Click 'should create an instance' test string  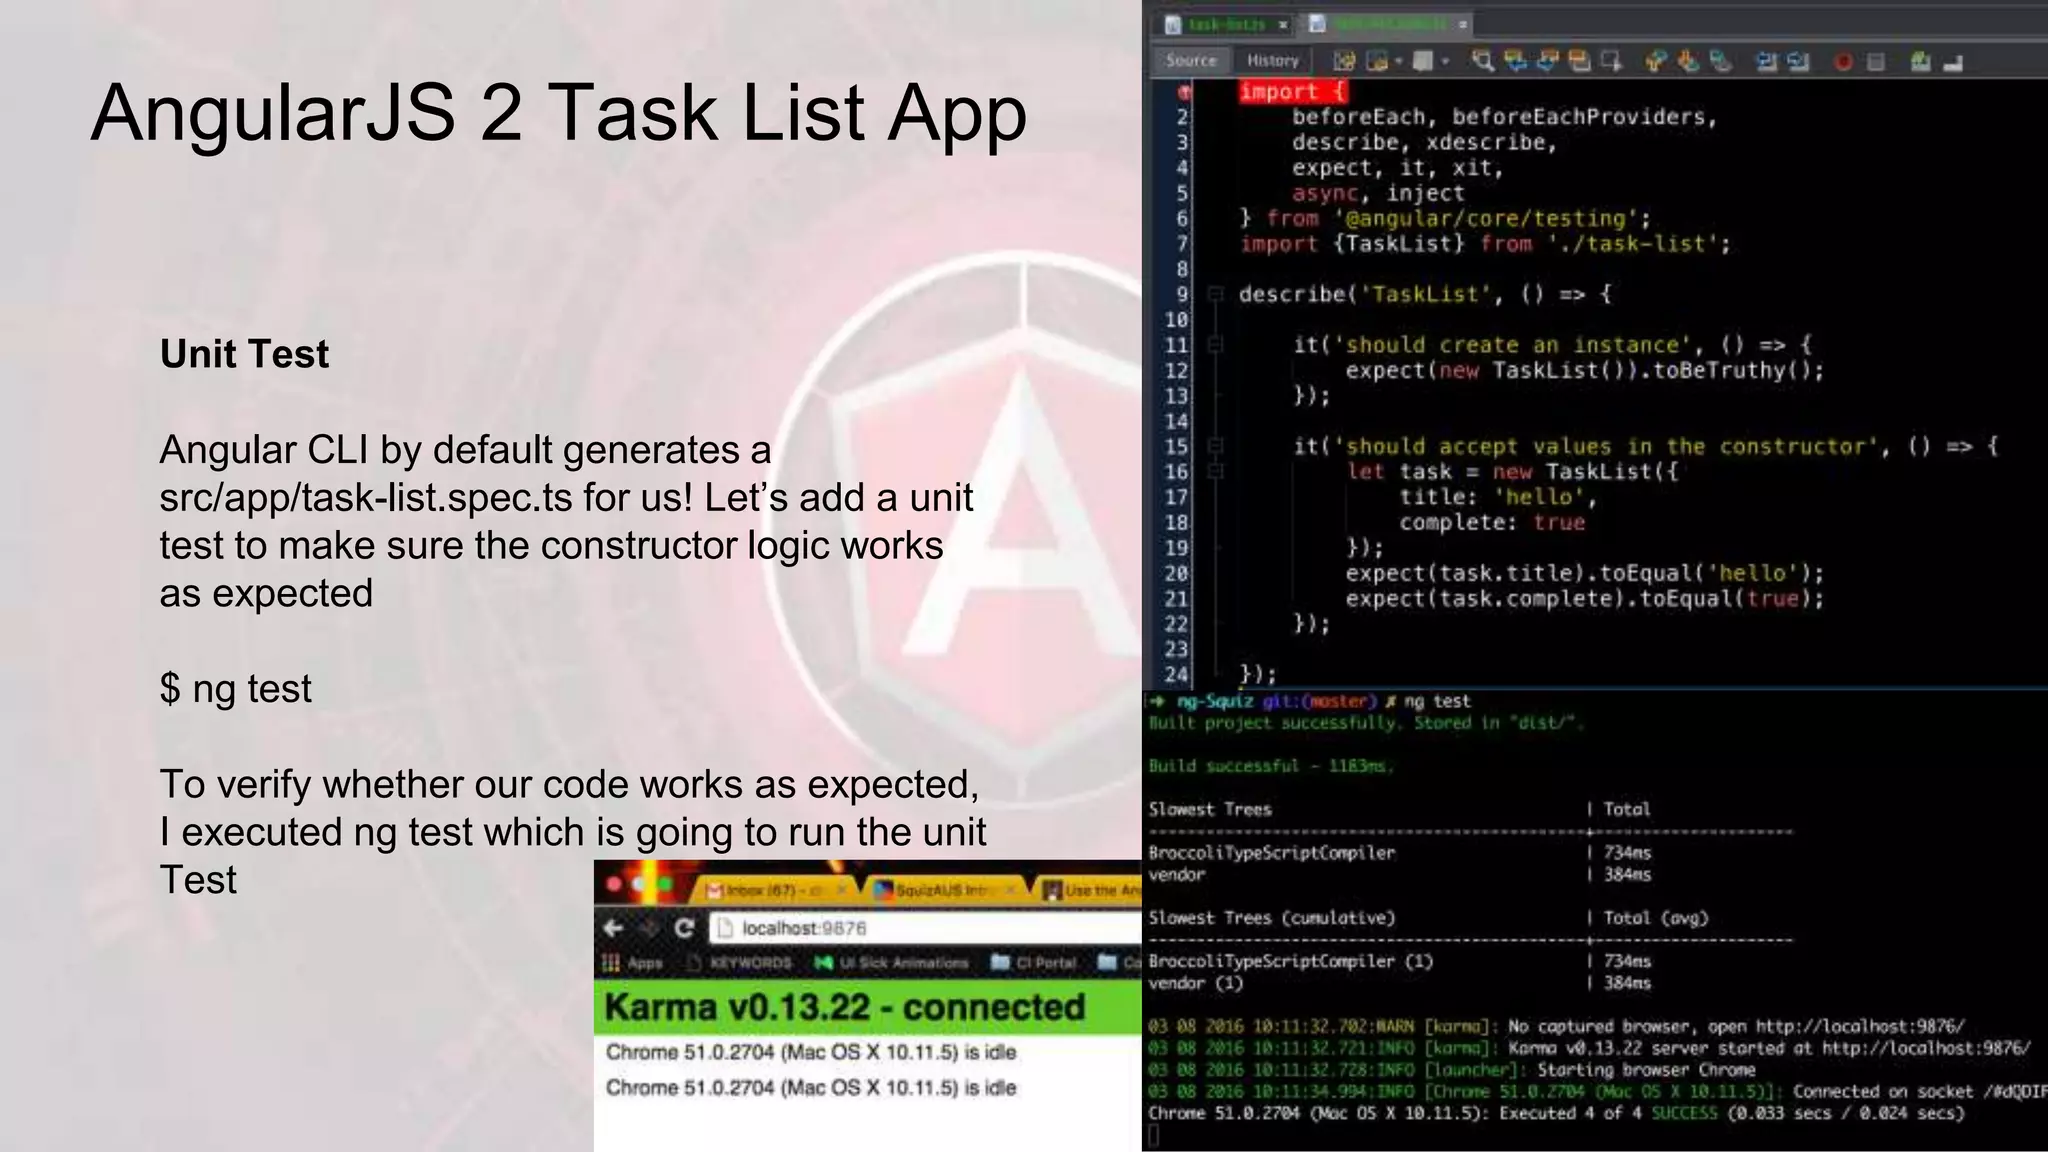(x=1512, y=345)
